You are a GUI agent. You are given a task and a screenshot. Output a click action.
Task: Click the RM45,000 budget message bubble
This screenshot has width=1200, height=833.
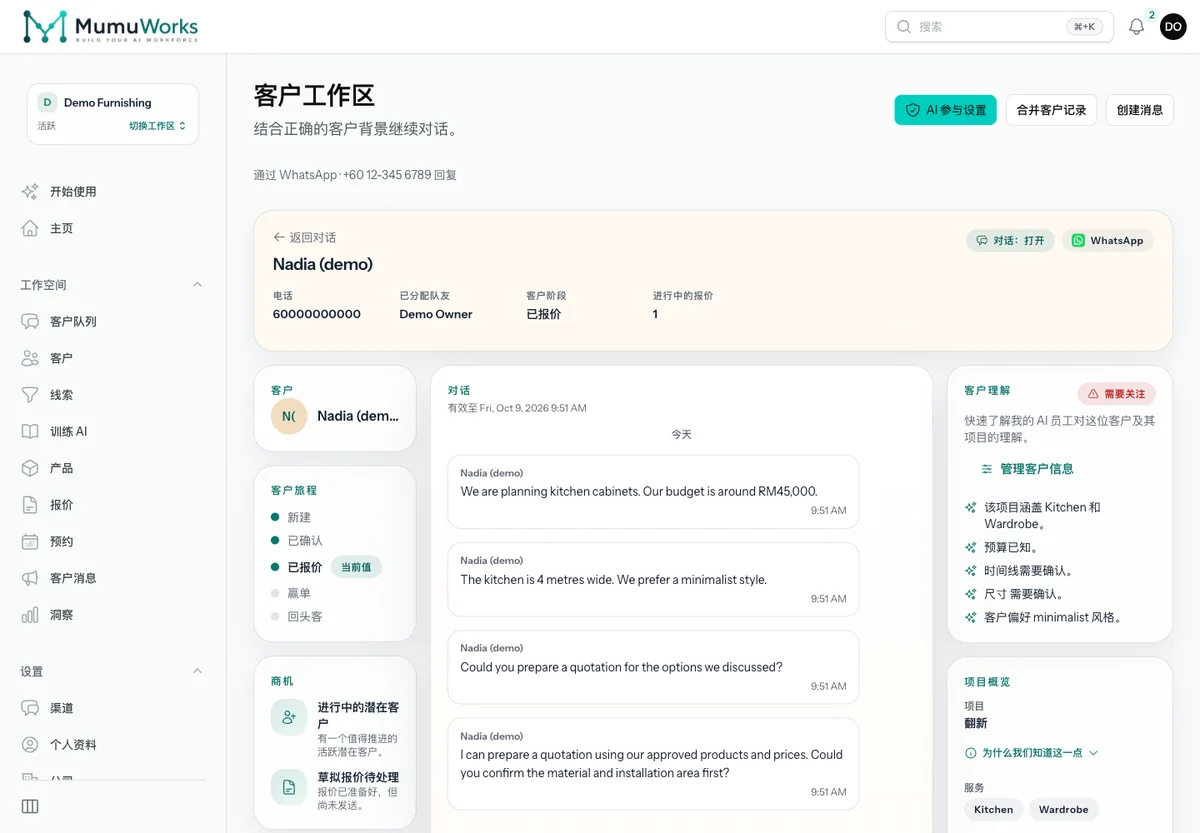pos(653,492)
